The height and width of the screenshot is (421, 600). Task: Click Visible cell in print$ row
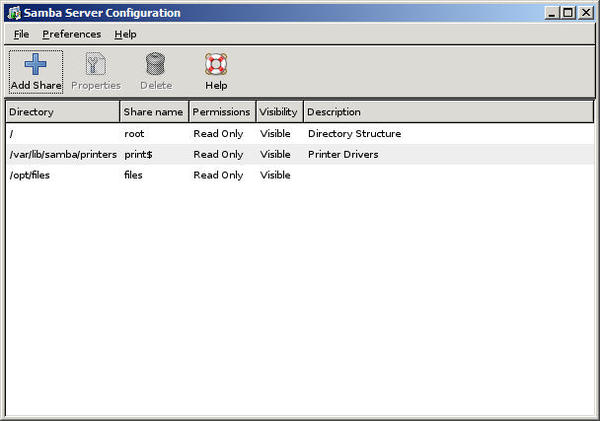(275, 154)
